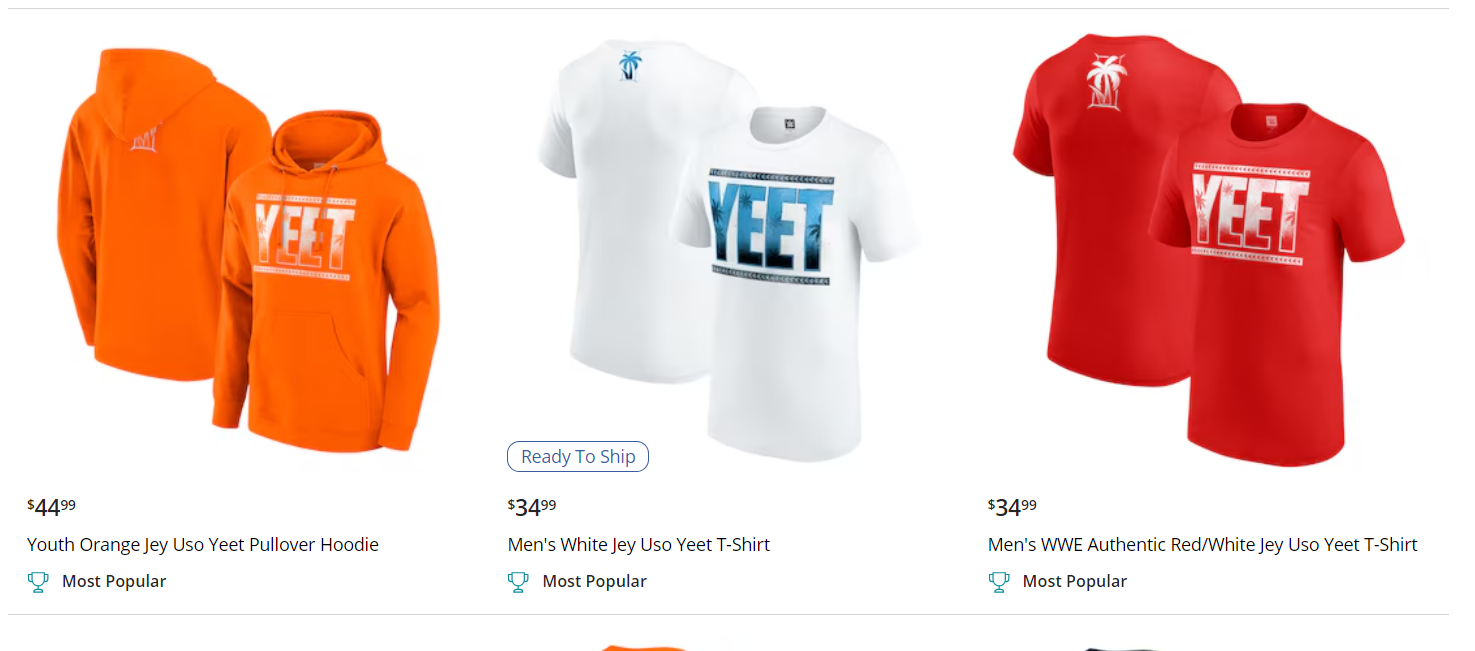This screenshot has width=1475, height=651.
Task: Click Most Popular label under orange hoodie
Action: [114, 581]
